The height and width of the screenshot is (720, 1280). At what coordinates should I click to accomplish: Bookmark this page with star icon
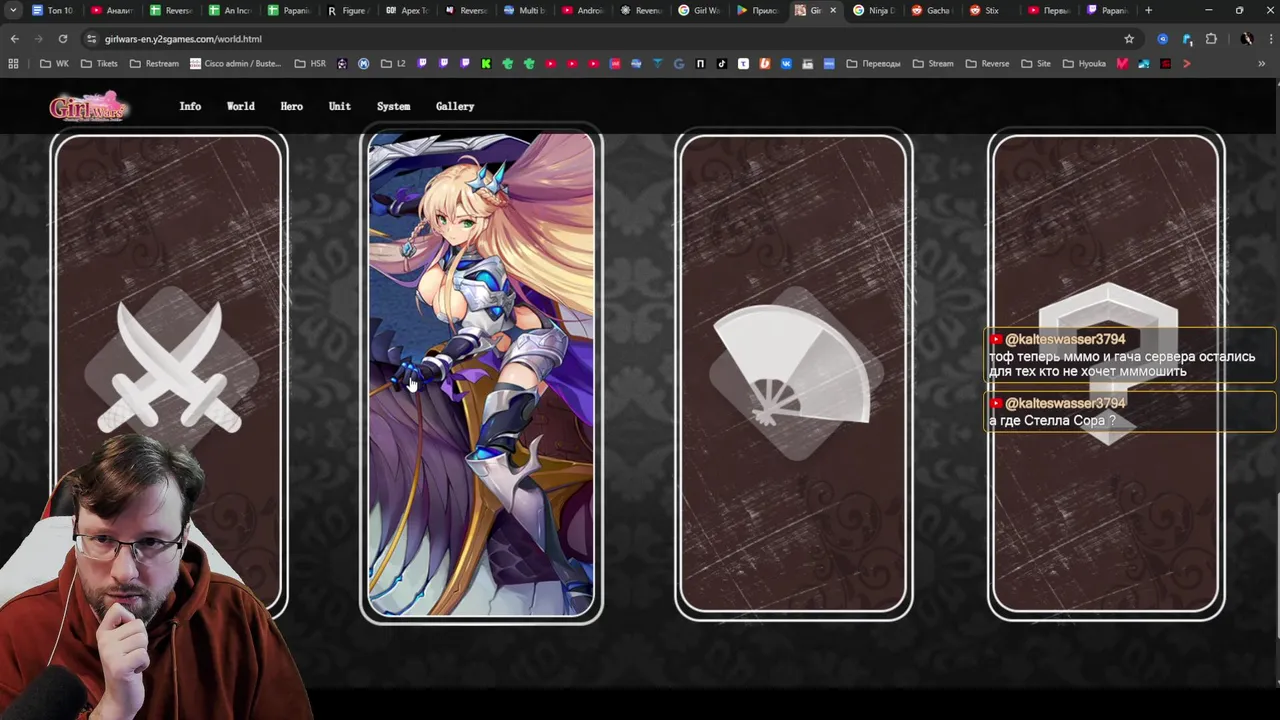[x=1129, y=39]
